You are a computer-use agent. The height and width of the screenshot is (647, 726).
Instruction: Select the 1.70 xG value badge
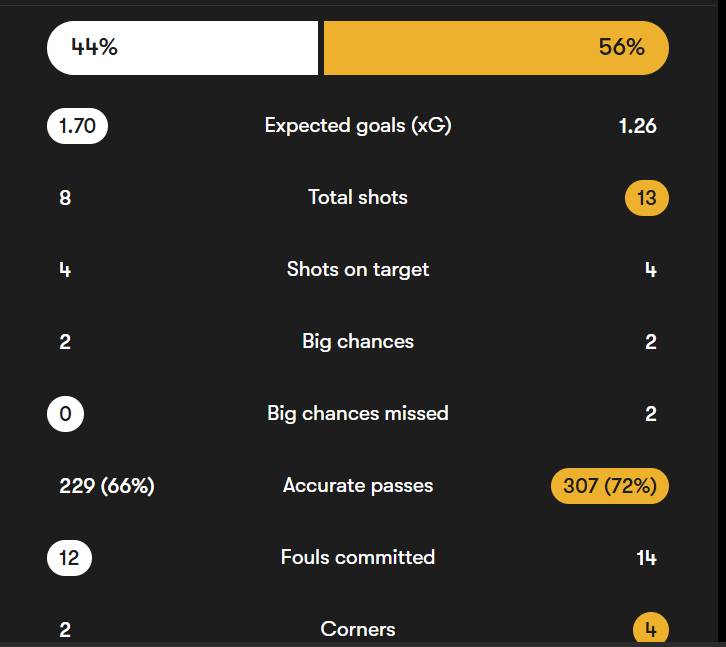click(77, 126)
